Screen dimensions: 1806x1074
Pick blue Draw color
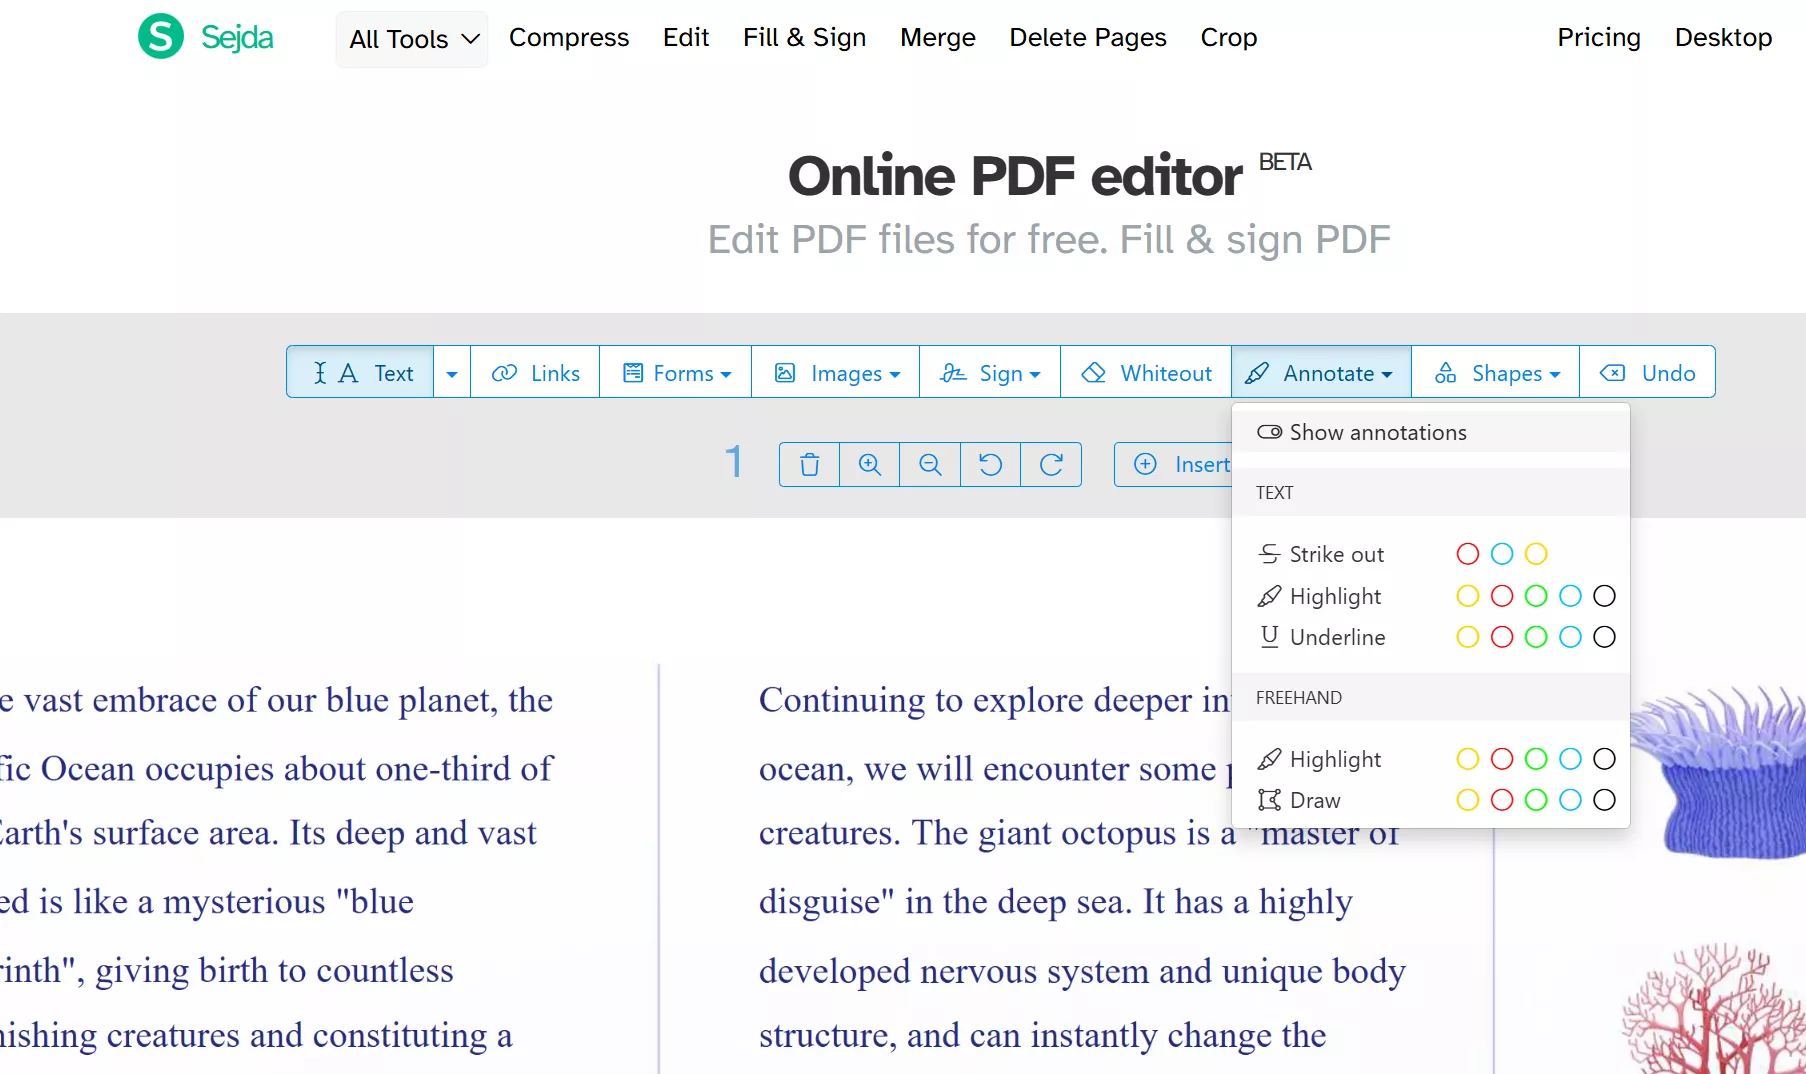(1571, 800)
